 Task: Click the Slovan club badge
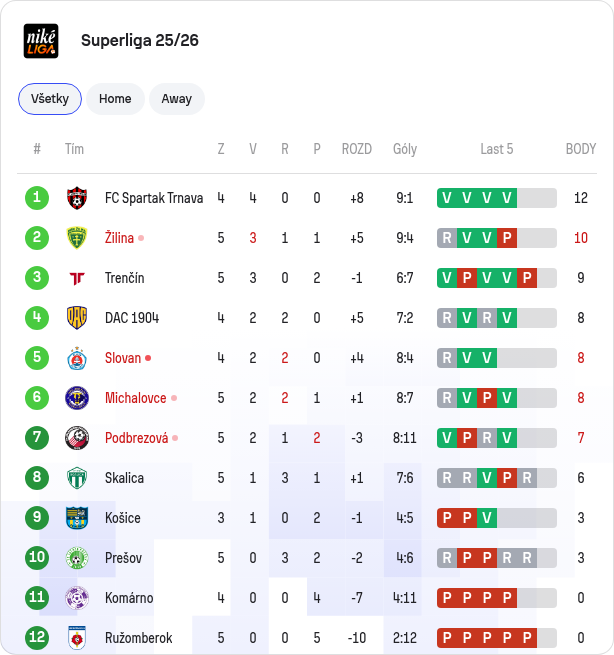pos(77,358)
